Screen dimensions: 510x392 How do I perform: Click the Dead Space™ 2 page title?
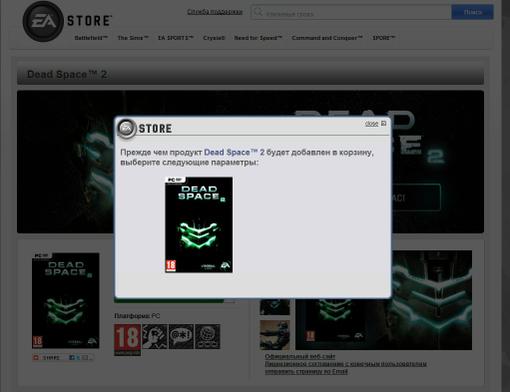coord(67,74)
